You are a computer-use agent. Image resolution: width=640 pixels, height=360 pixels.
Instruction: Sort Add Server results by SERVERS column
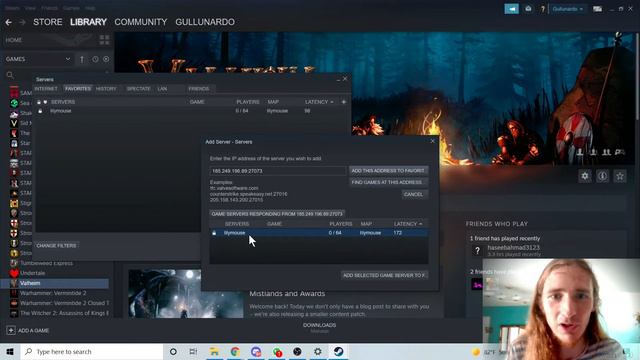pos(237,224)
